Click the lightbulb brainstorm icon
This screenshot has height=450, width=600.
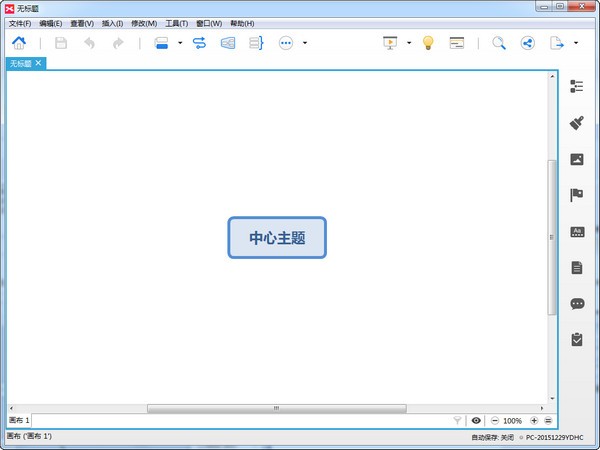point(428,43)
